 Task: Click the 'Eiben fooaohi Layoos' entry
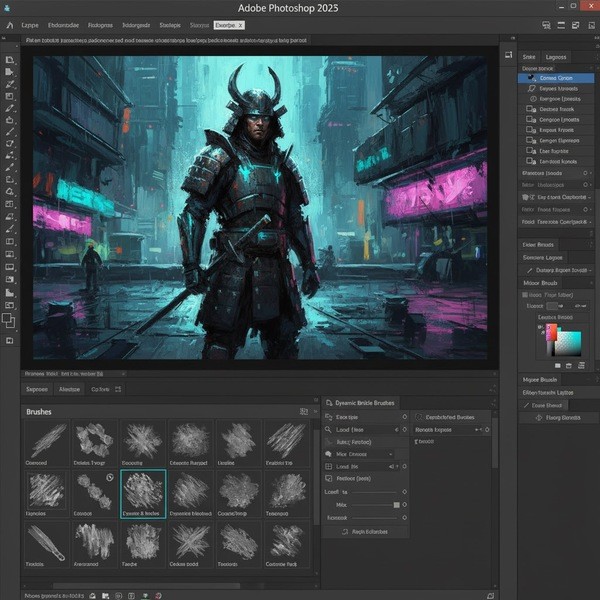(548, 393)
